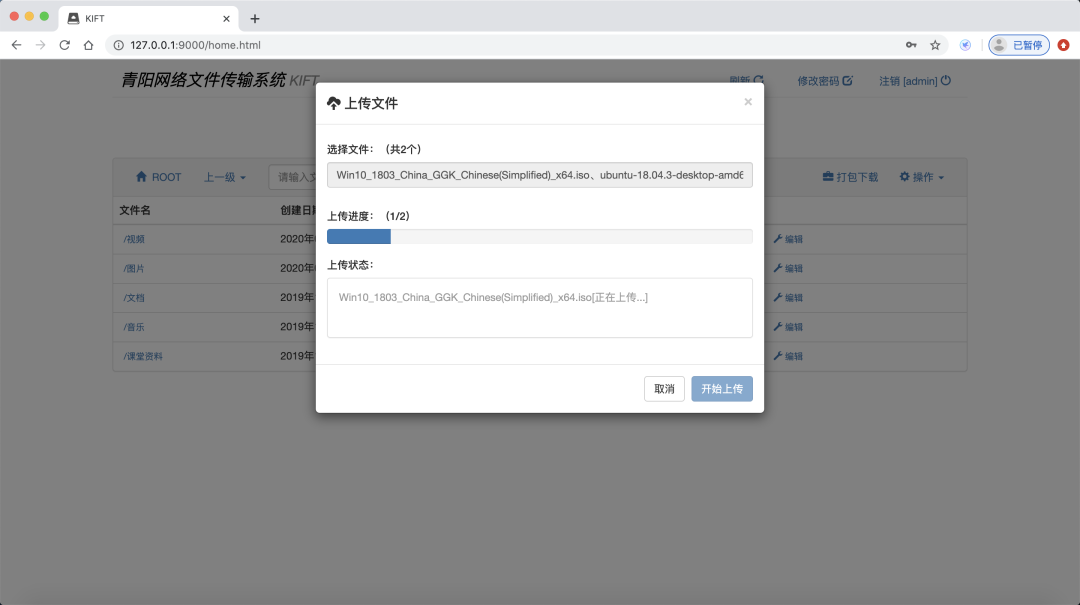Click the upload progress bar
Screen dimensions: 1080x605
click(539, 236)
